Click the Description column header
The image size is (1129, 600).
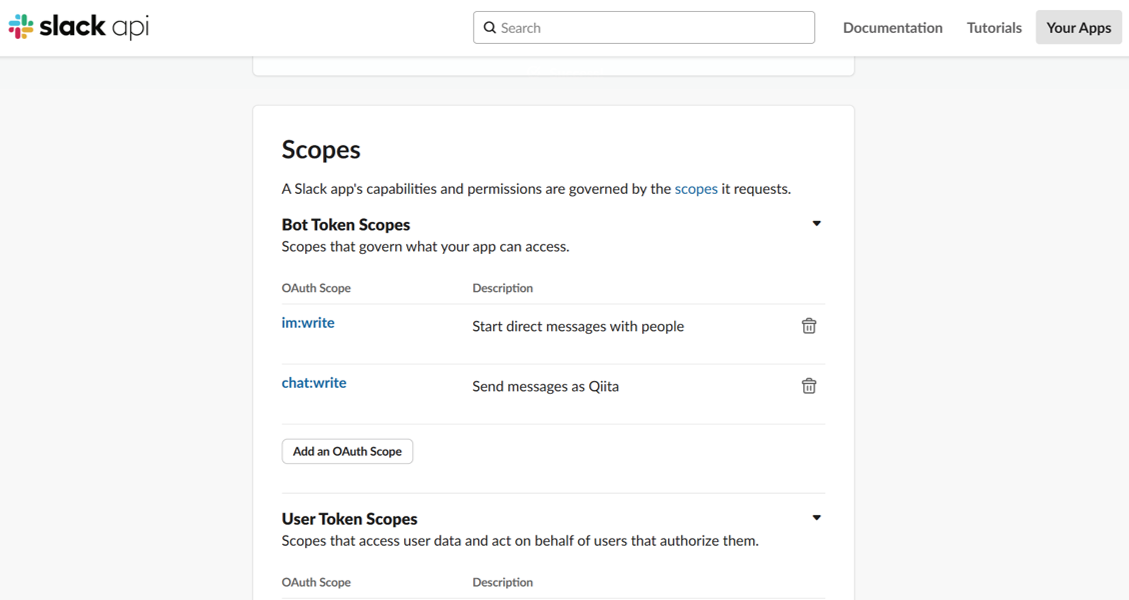click(502, 287)
